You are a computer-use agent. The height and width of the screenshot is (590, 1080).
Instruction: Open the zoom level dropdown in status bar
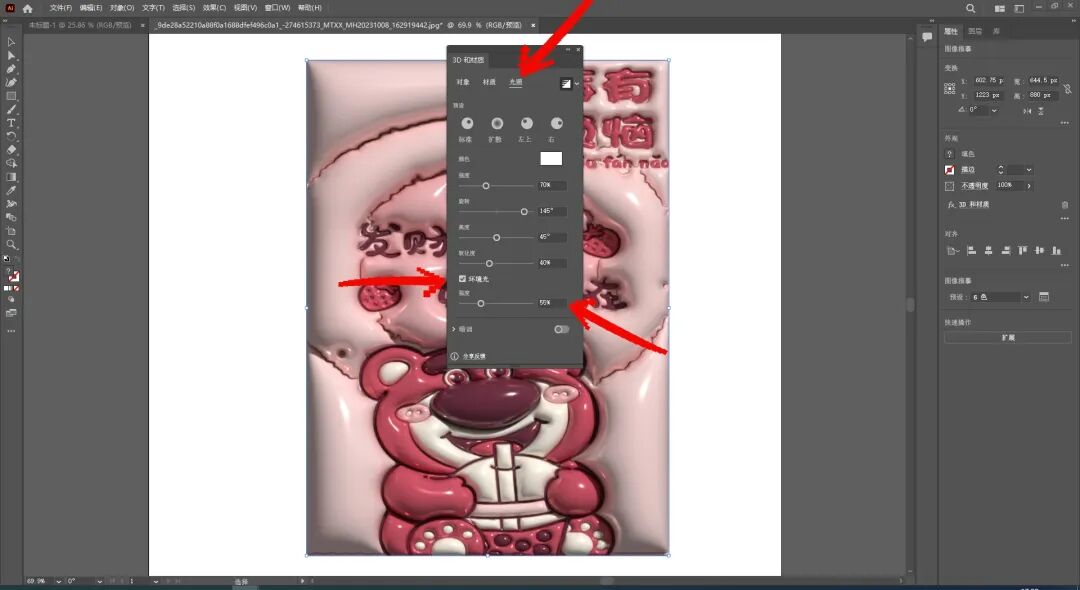click(58, 582)
